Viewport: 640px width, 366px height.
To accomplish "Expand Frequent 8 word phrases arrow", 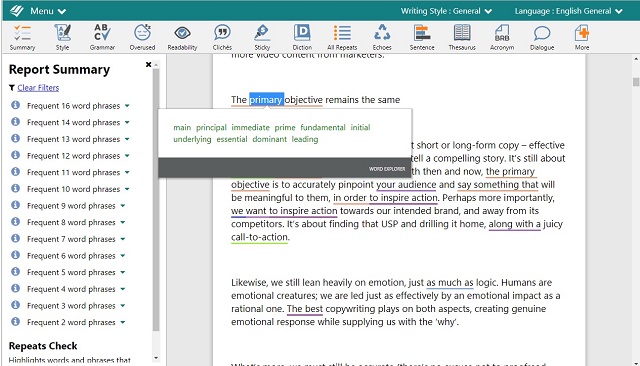I will click(123, 222).
